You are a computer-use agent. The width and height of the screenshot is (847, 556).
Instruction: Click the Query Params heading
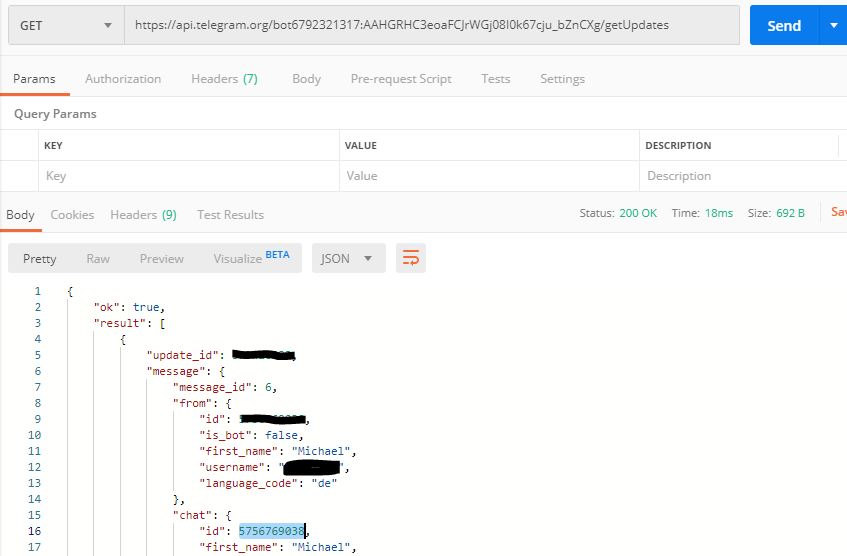pyautogui.click(x=55, y=114)
